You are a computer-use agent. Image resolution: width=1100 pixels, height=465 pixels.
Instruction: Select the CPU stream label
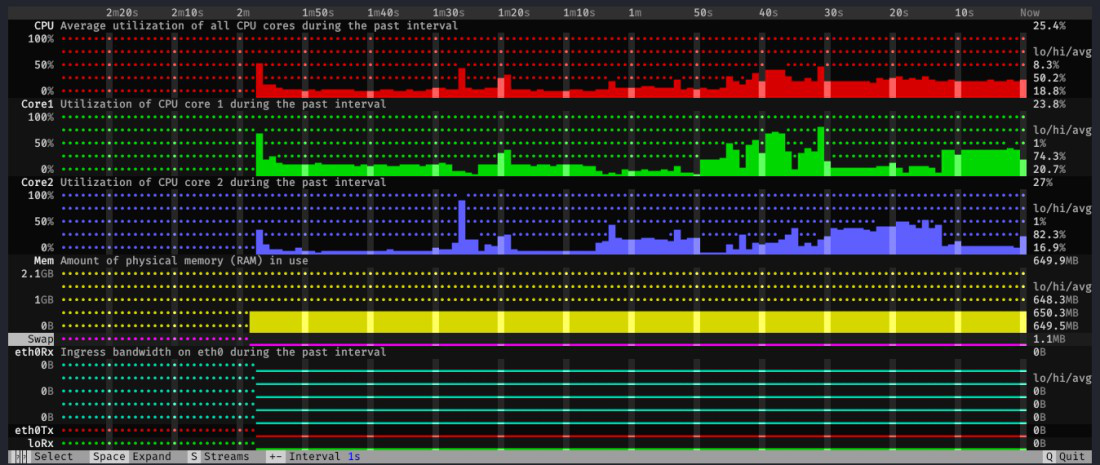[x=44, y=26]
